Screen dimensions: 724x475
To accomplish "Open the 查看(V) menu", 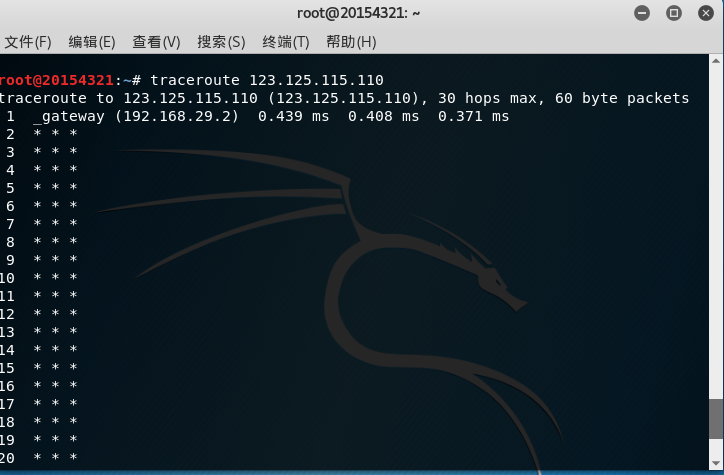I will point(156,42).
